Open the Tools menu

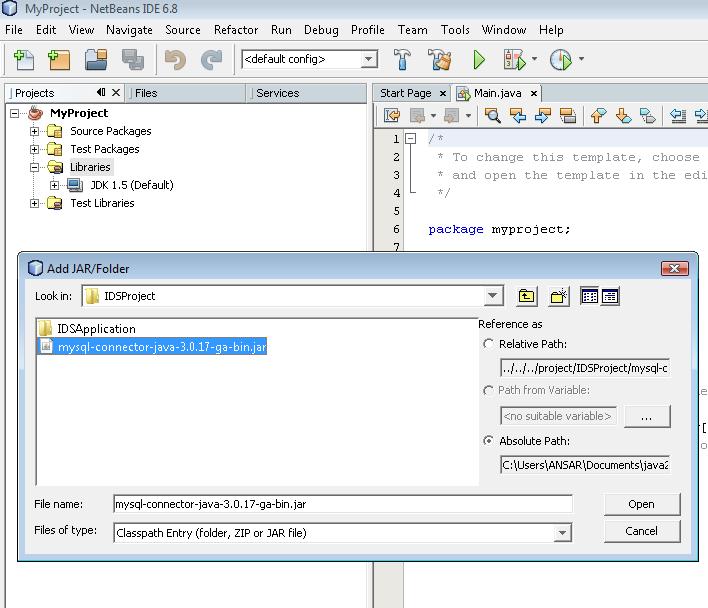(455, 30)
